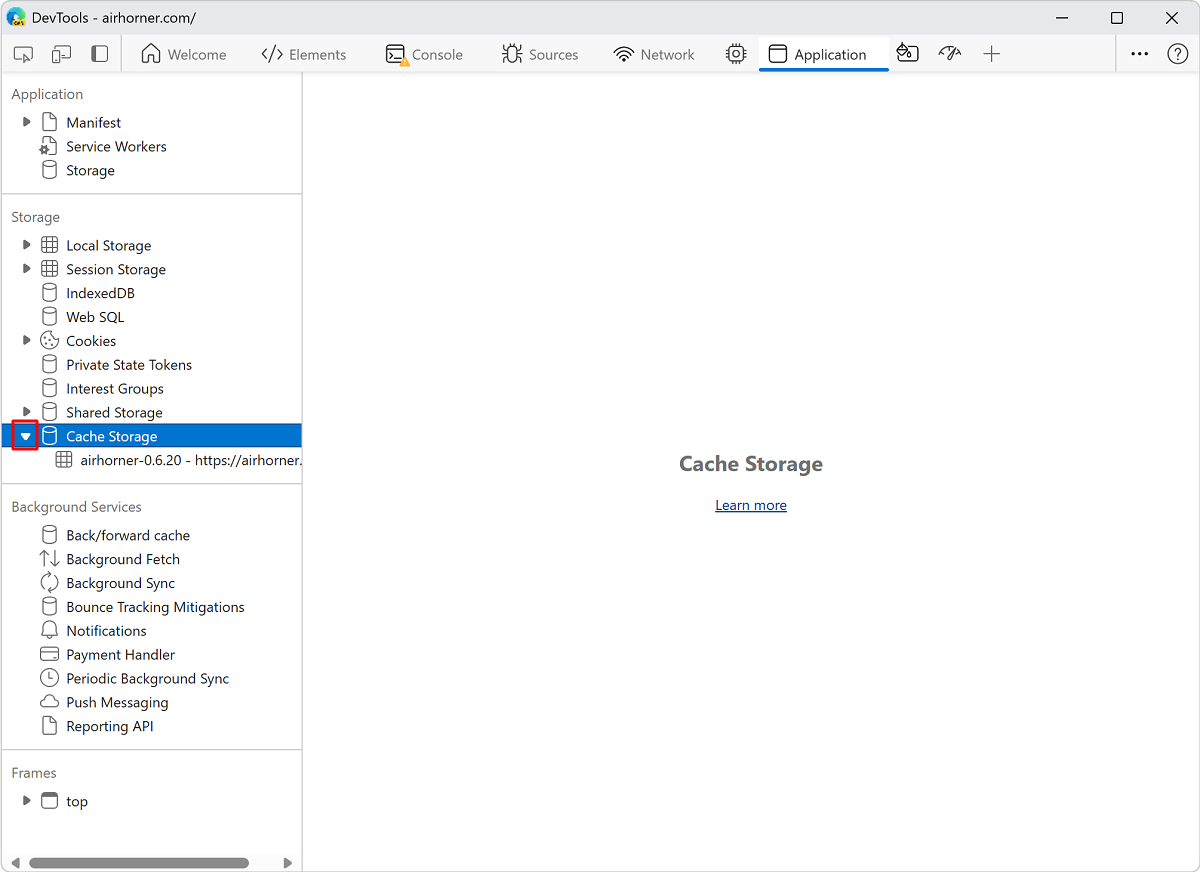This screenshot has height=872, width=1200.
Task: Select Background Sync under Background Services
Action: (x=120, y=583)
